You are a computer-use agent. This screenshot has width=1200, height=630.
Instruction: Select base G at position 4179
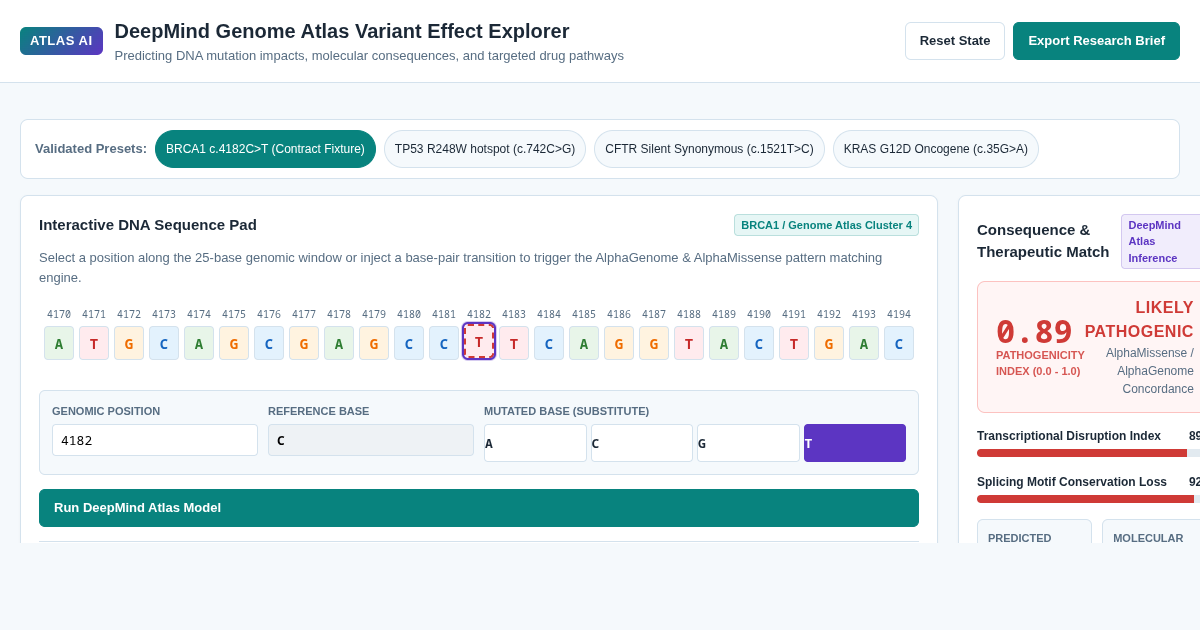[x=374, y=343]
